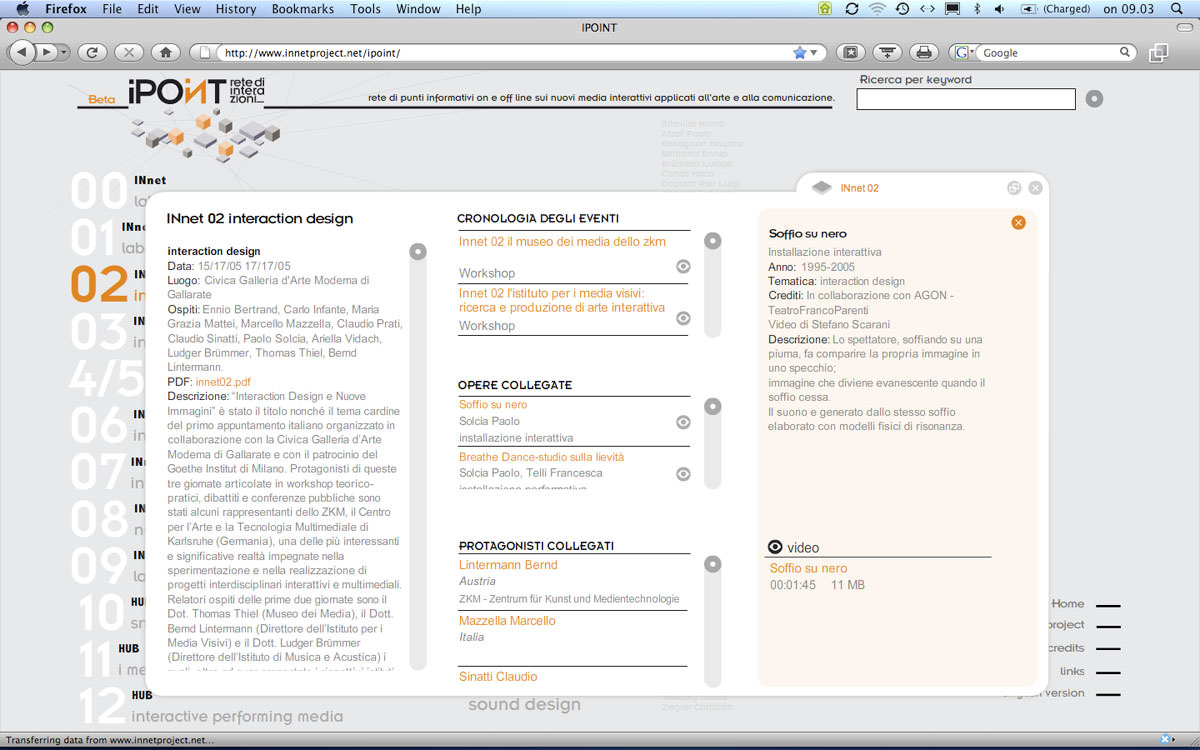This screenshot has height=750, width=1200.
Task: Click the overlapping squares toolbar icon
Action: click(1159, 52)
